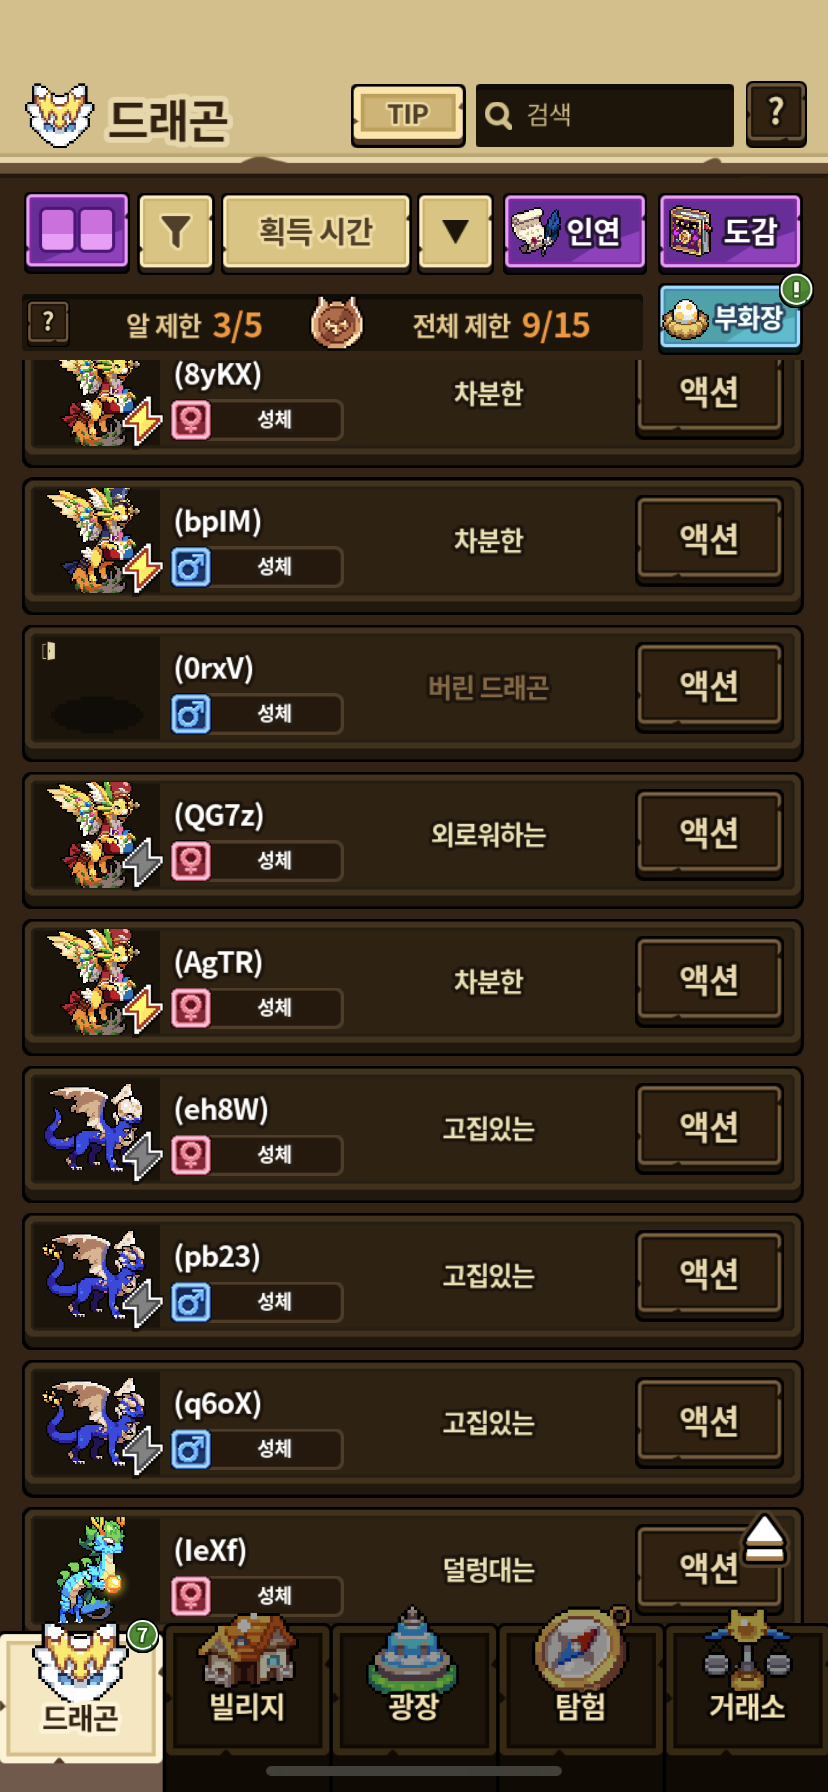Open the 인연 scroll icon button
Image resolution: width=828 pixels, height=1792 pixels.
pyautogui.click(x=574, y=232)
